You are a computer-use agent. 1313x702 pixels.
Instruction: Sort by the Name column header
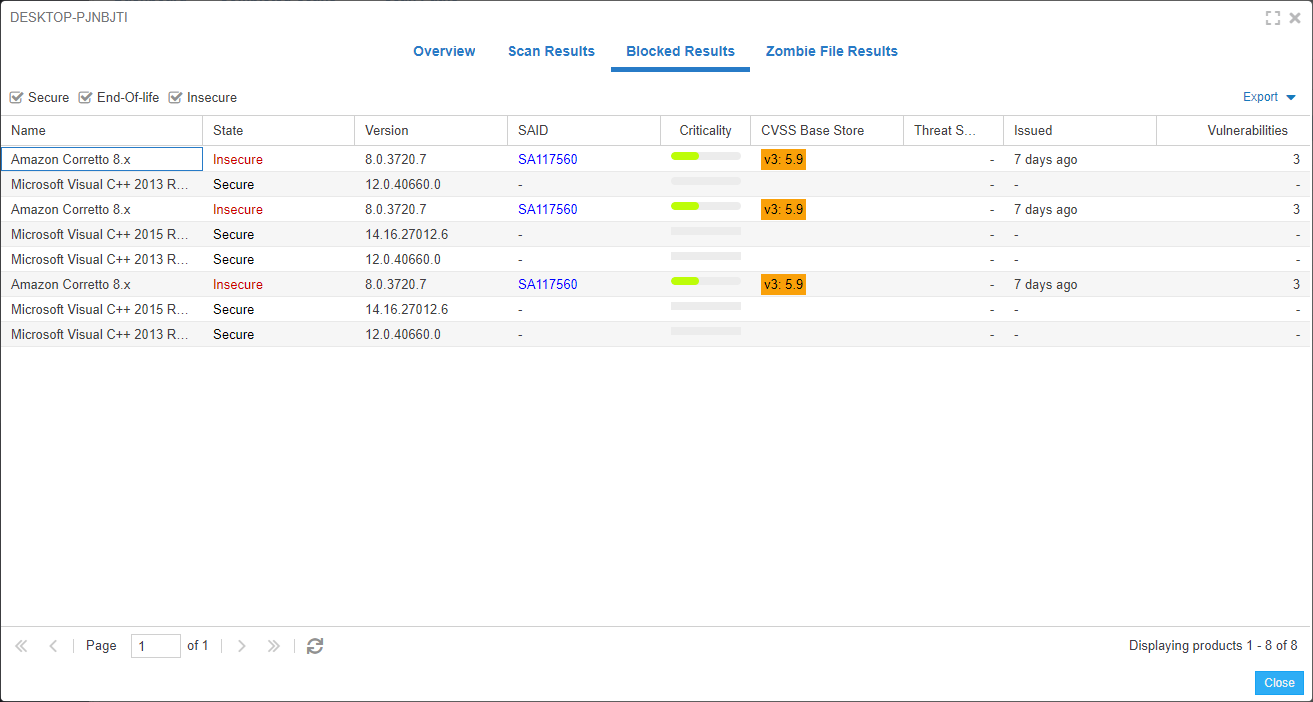pyautogui.click(x=28, y=130)
